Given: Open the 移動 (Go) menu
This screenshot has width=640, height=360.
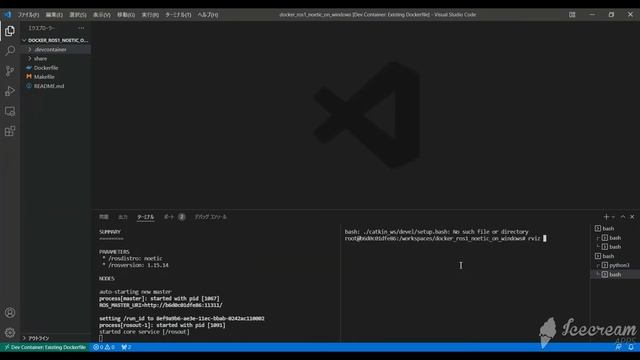Looking at the screenshot, I should coord(126,15).
